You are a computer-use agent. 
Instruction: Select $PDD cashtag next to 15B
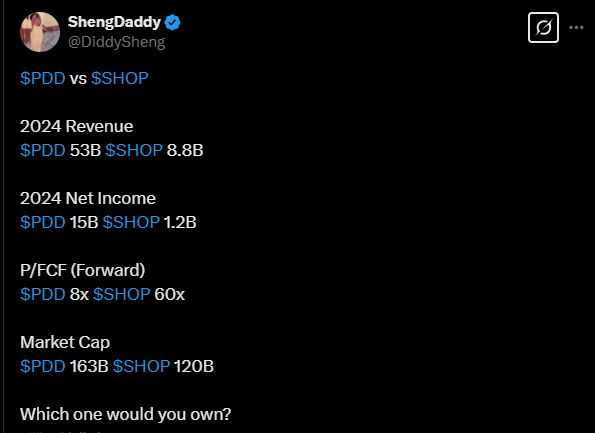pos(42,222)
